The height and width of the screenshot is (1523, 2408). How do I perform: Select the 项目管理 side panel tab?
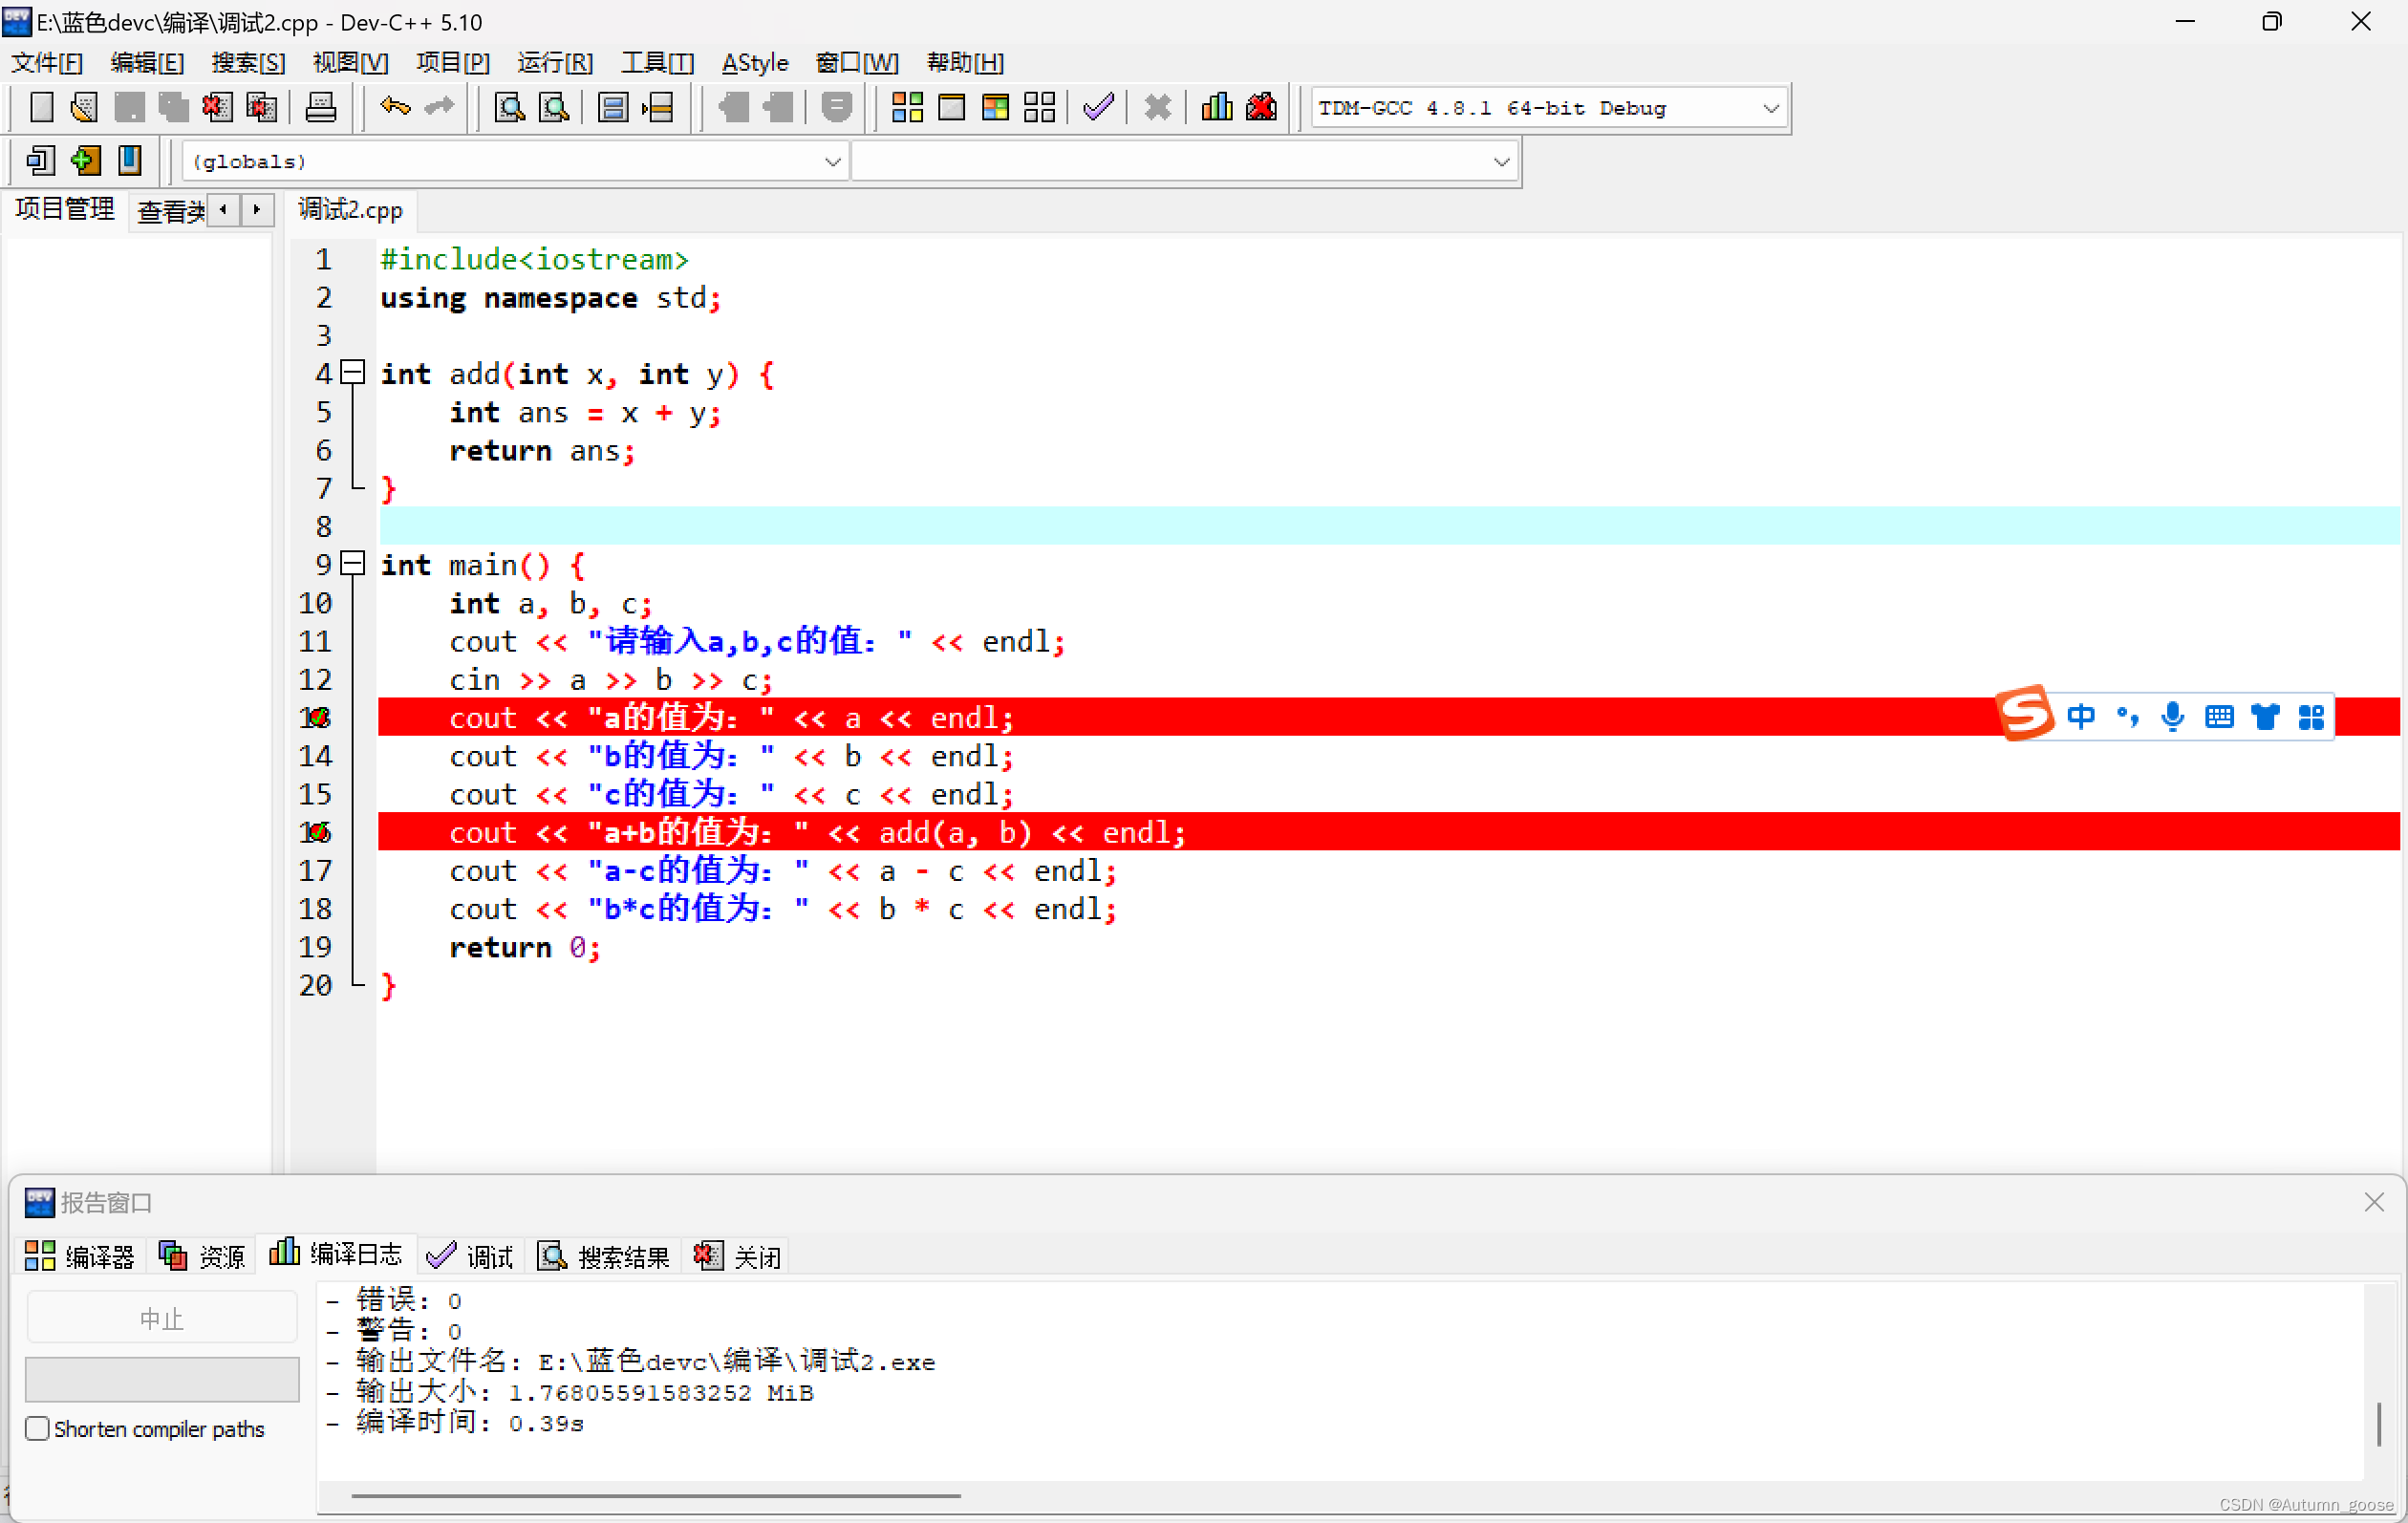pyautogui.click(x=65, y=209)
